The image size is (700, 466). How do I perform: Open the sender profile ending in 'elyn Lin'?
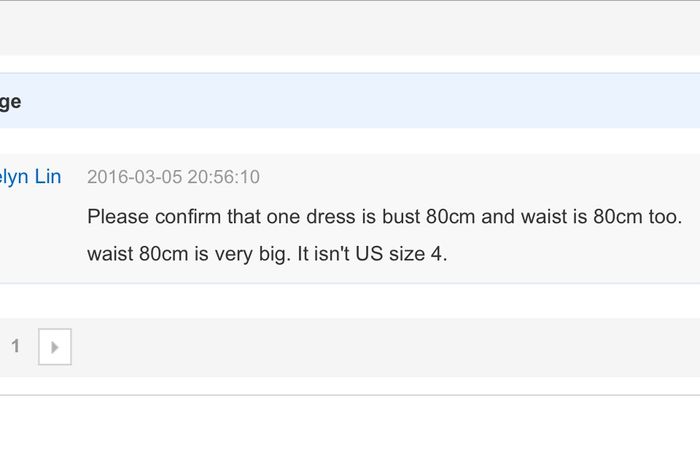coord(30,177)
